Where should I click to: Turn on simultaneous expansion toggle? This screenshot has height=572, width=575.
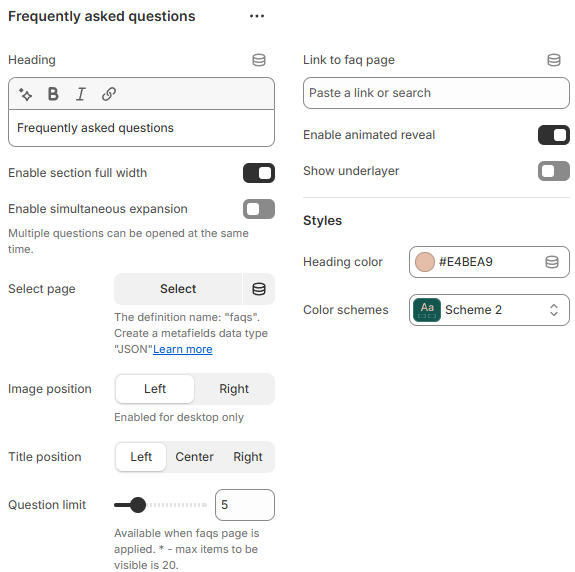pos(259,209)
